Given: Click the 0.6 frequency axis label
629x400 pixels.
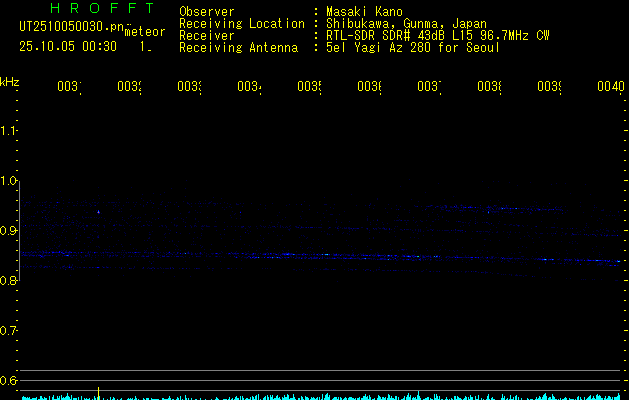Looking at the screenshot, I should click(8, 380).
